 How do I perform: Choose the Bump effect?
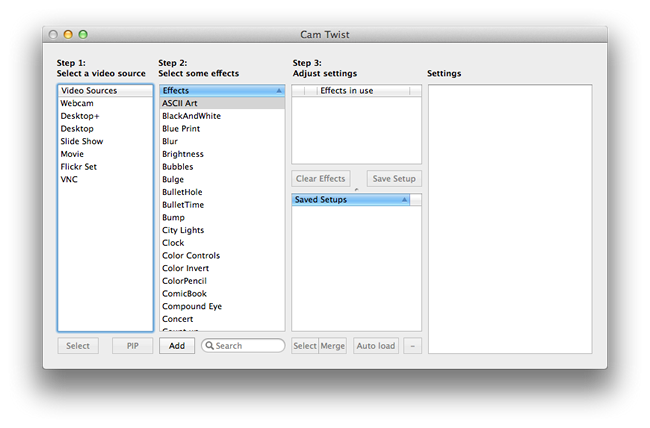(x=222, y=217)
